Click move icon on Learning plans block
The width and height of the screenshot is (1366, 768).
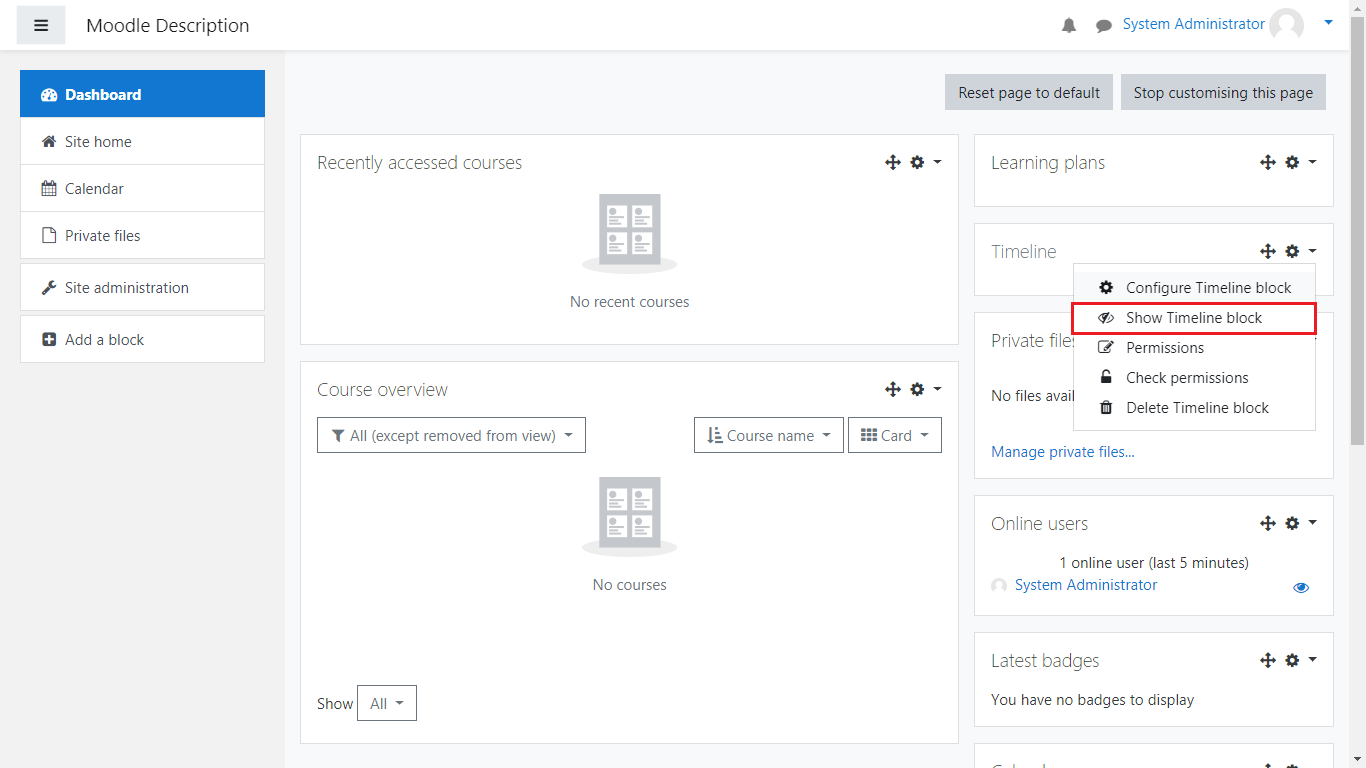coord(1268,162)
